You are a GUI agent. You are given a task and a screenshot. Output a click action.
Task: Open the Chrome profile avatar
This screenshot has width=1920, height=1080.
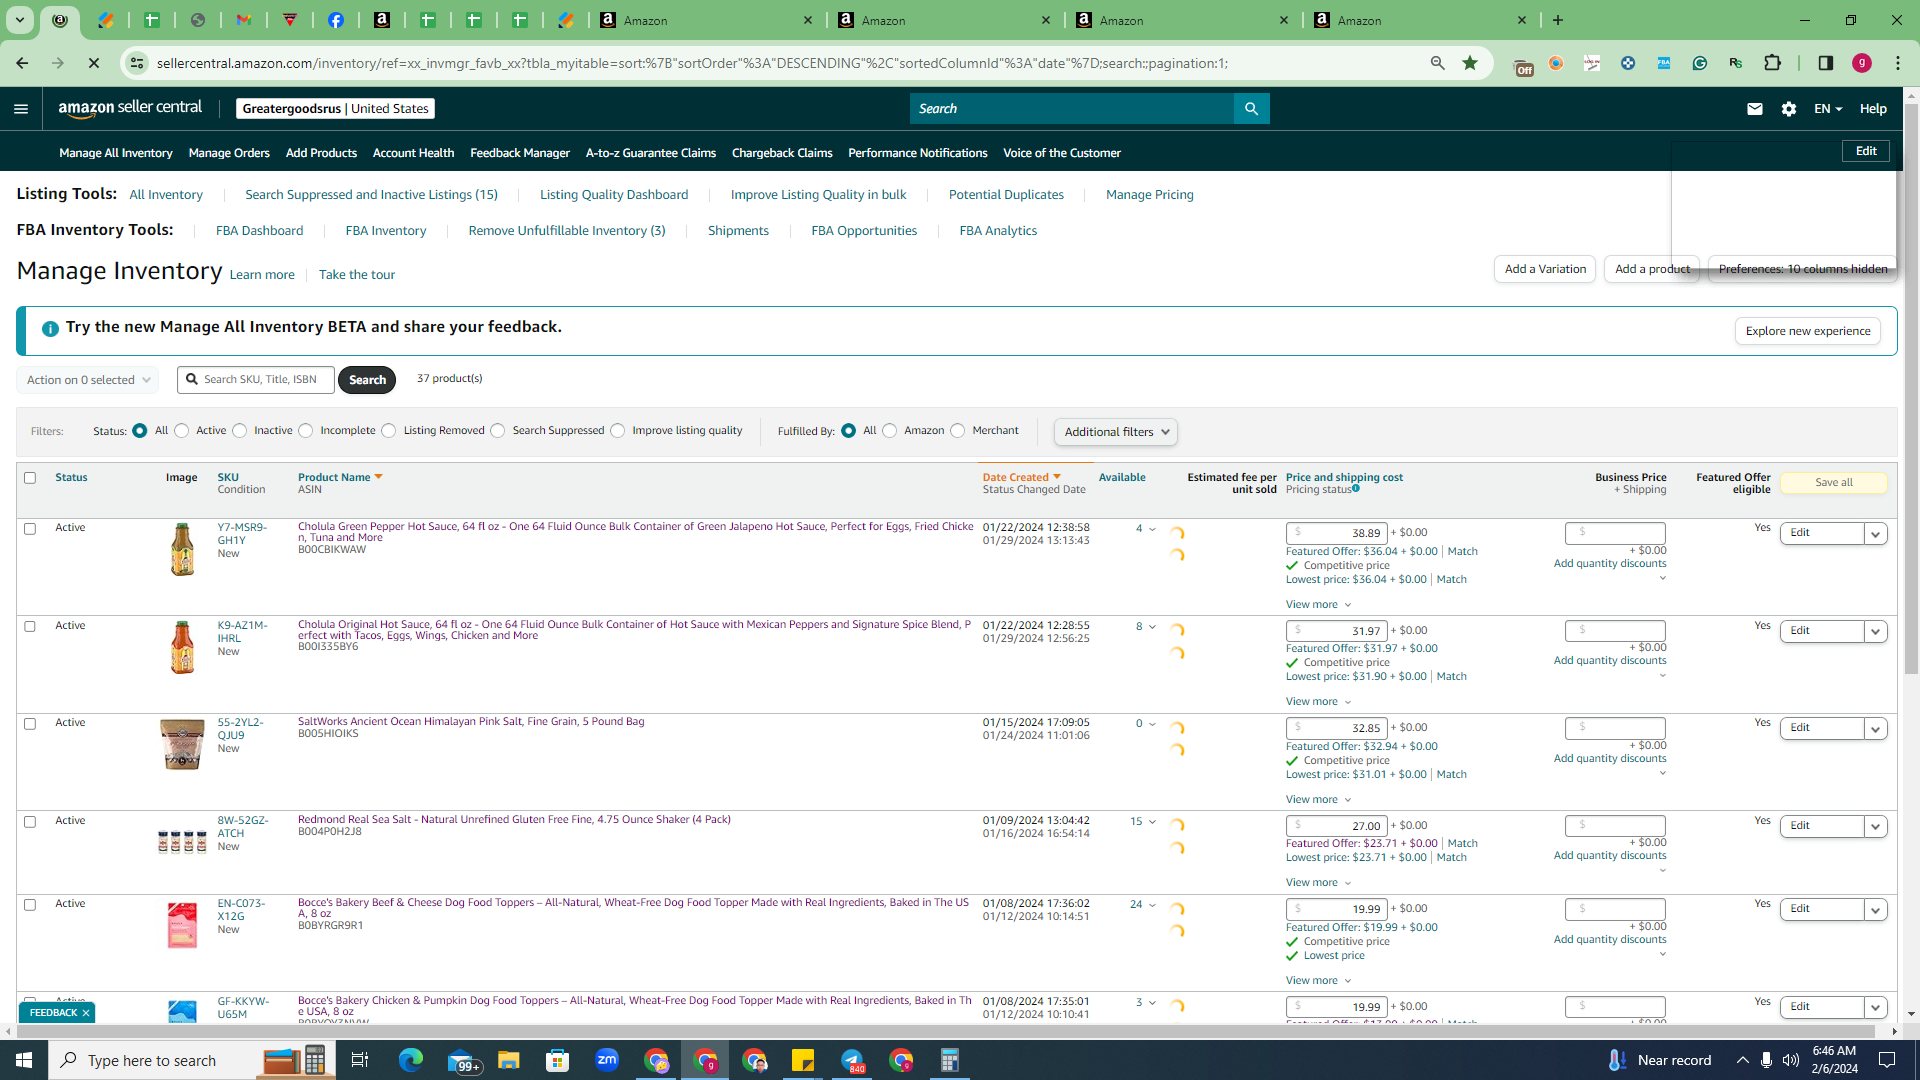pyautogui.click(x=1862, y=63)
